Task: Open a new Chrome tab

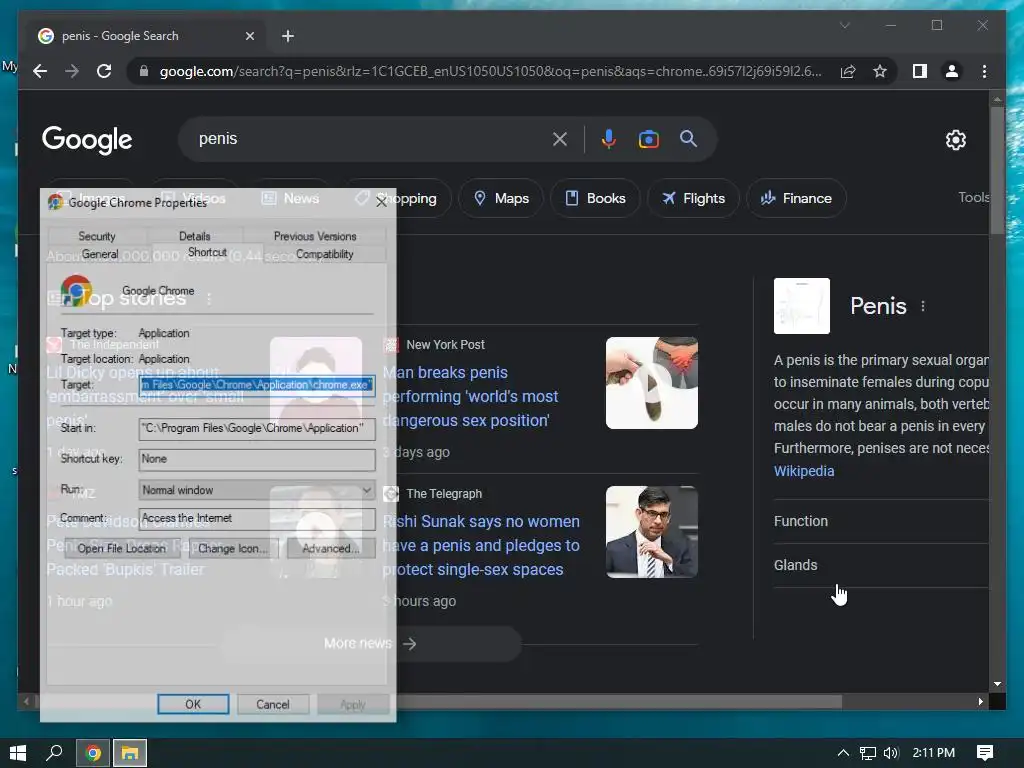Action: 288,36
